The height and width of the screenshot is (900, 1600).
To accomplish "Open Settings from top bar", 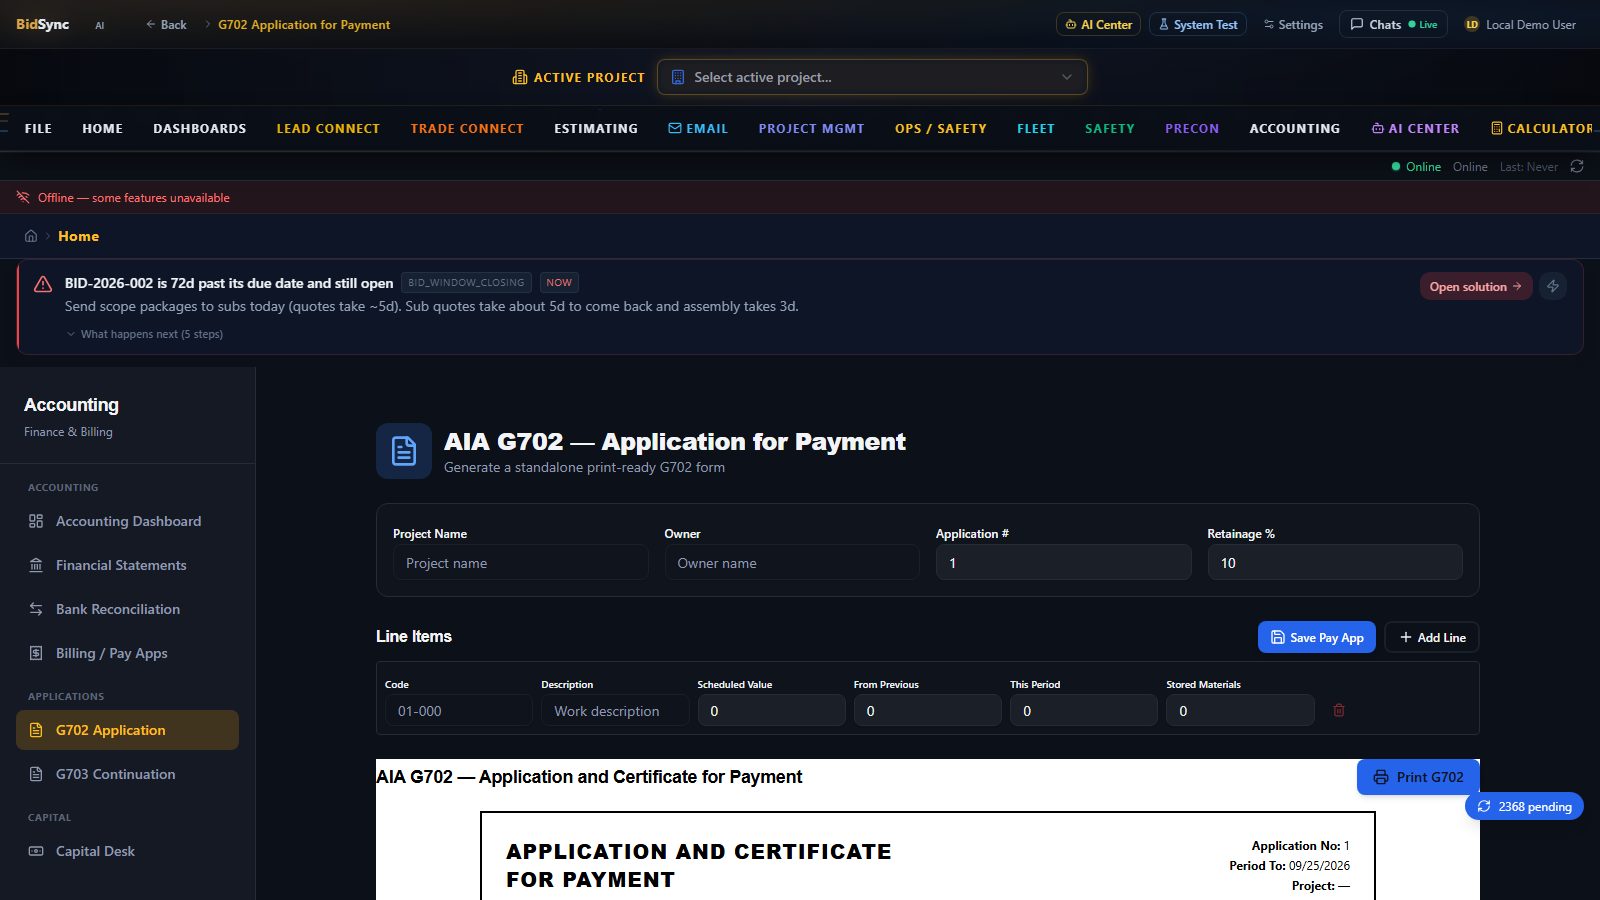I will [1293, 24].
